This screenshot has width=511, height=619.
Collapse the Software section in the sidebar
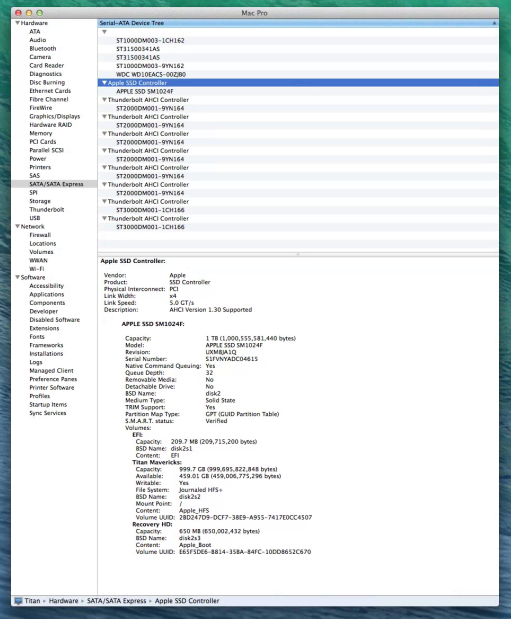pos(17,277)
